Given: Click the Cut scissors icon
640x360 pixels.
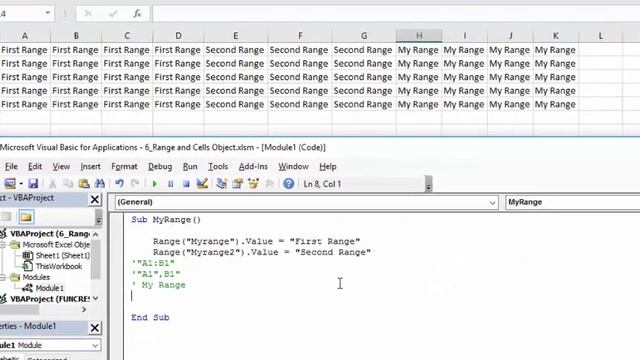Looking at the screenshot, I should (x=52, y=184).
